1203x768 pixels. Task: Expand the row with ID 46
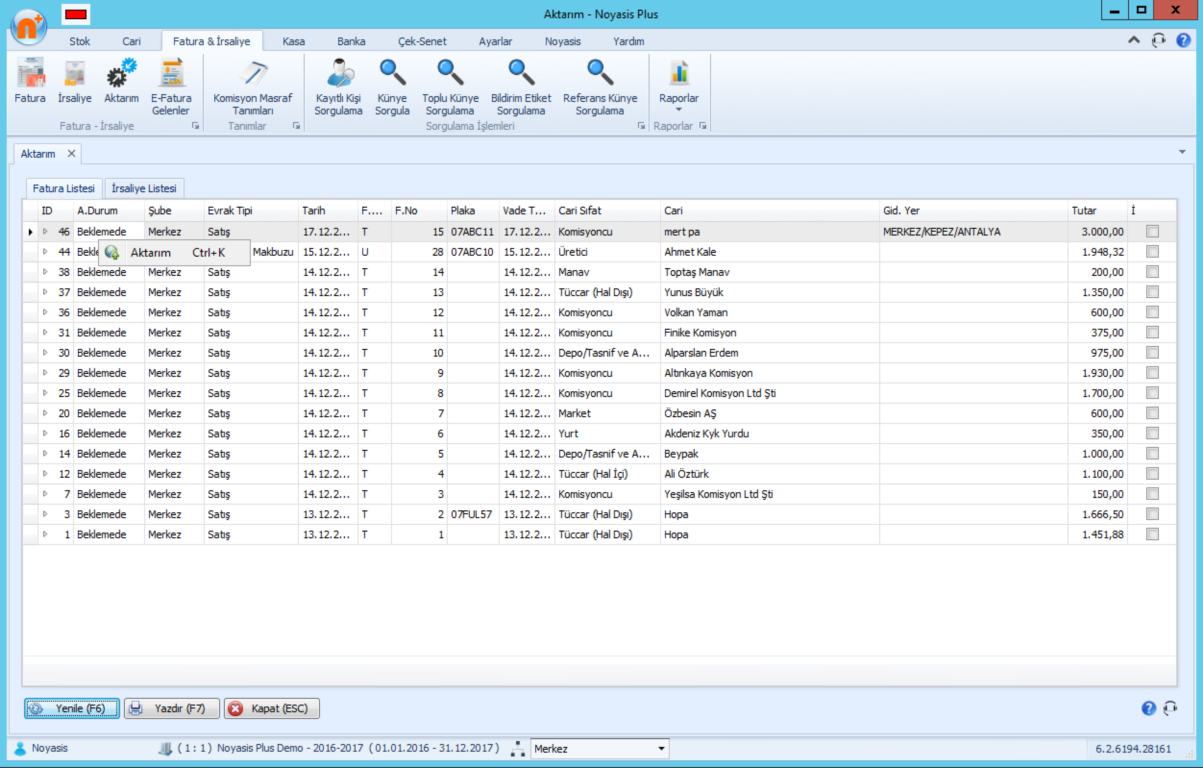tap(45, 232)
